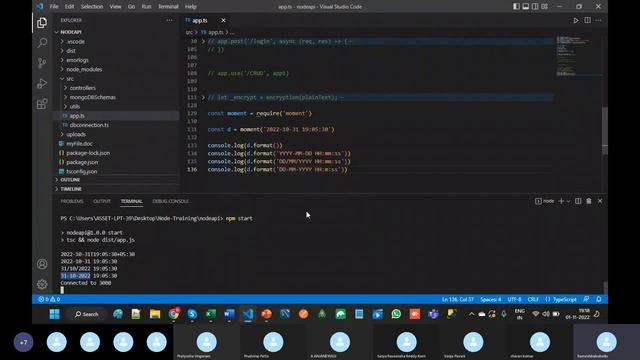
Task: Open the Accounts icon in activity bar
Action: point(42,264)
